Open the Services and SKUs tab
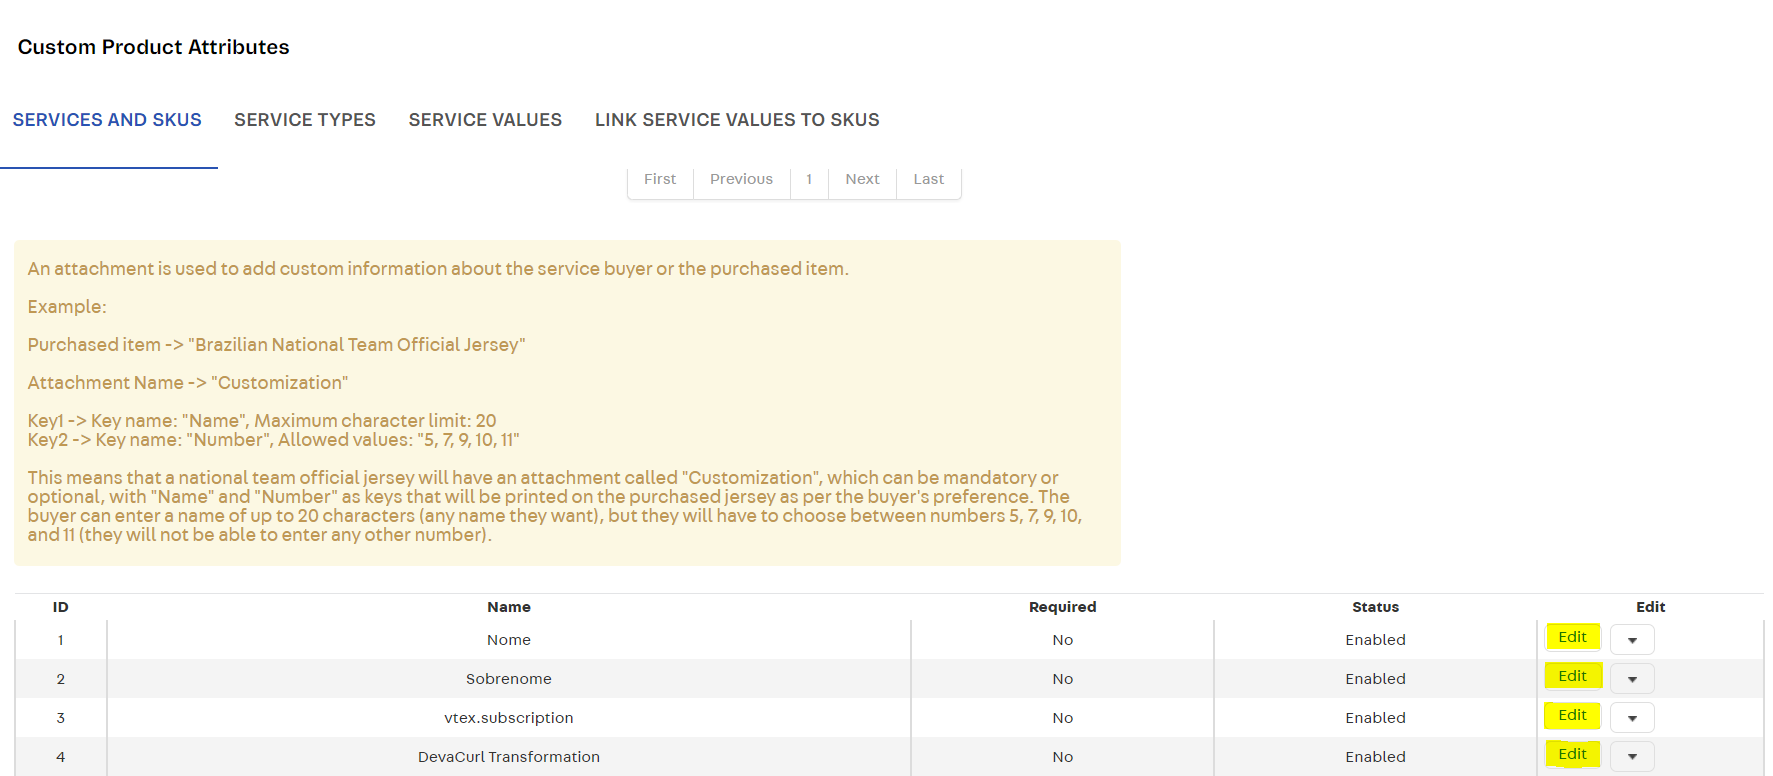Viewport: 1773px width, 776px height. point(107,120)
